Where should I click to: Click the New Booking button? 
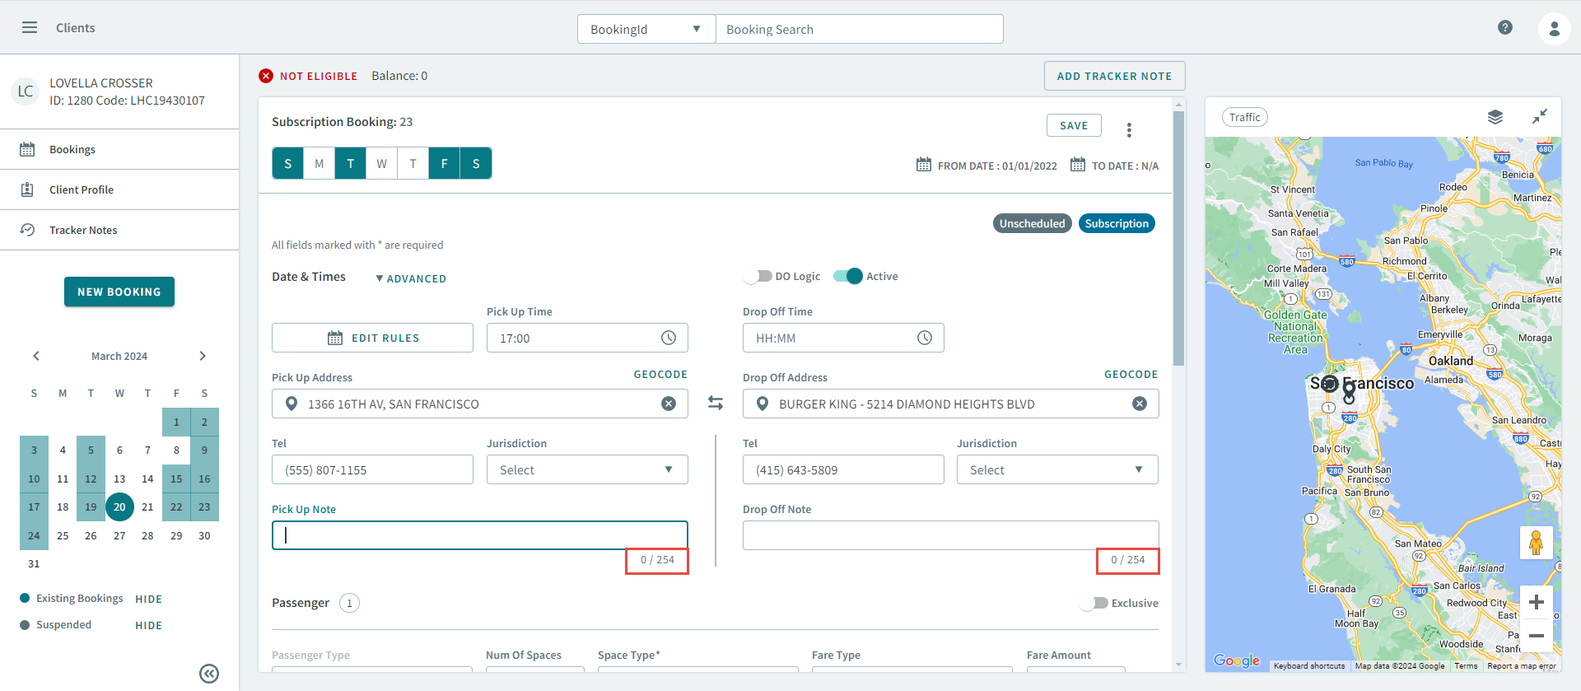(x=119, y=292)
